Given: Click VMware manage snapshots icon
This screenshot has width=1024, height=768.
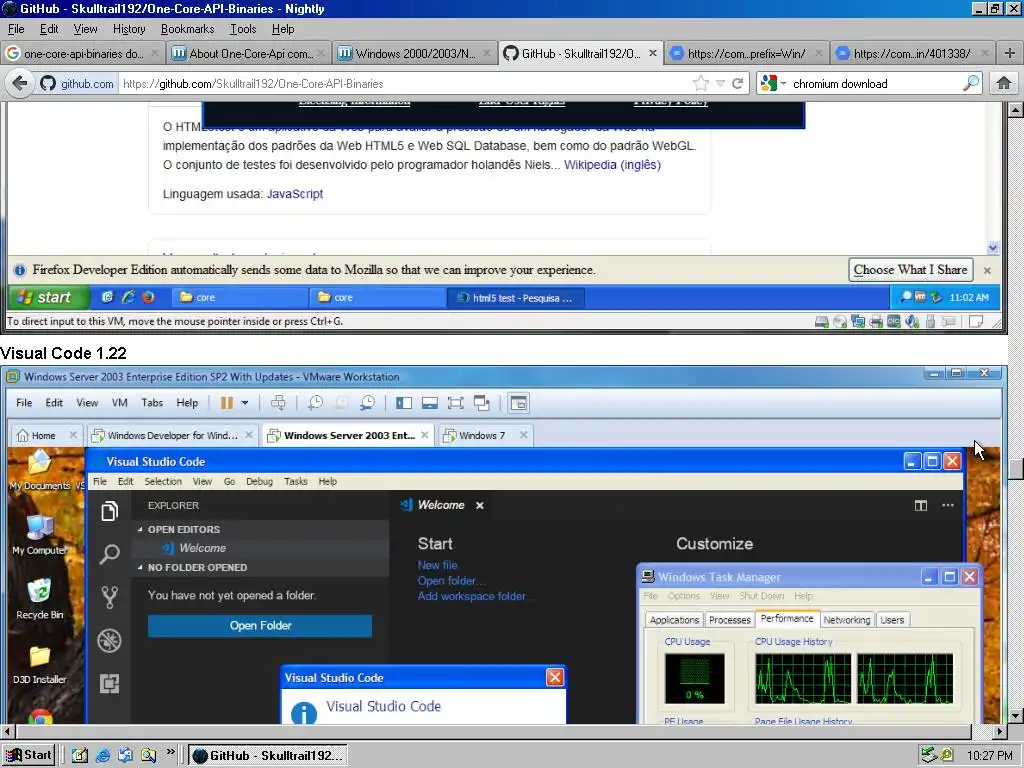Looking at the screenshot, I should click(368, 403).
